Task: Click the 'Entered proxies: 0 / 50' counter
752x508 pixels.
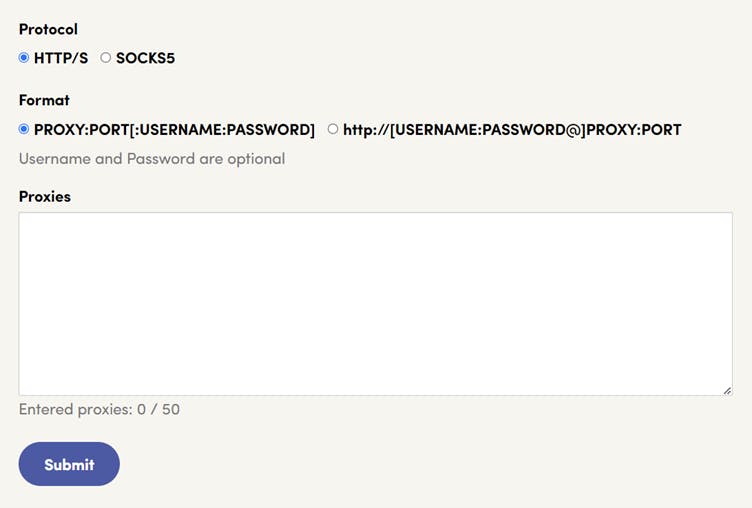Action: 99,409
